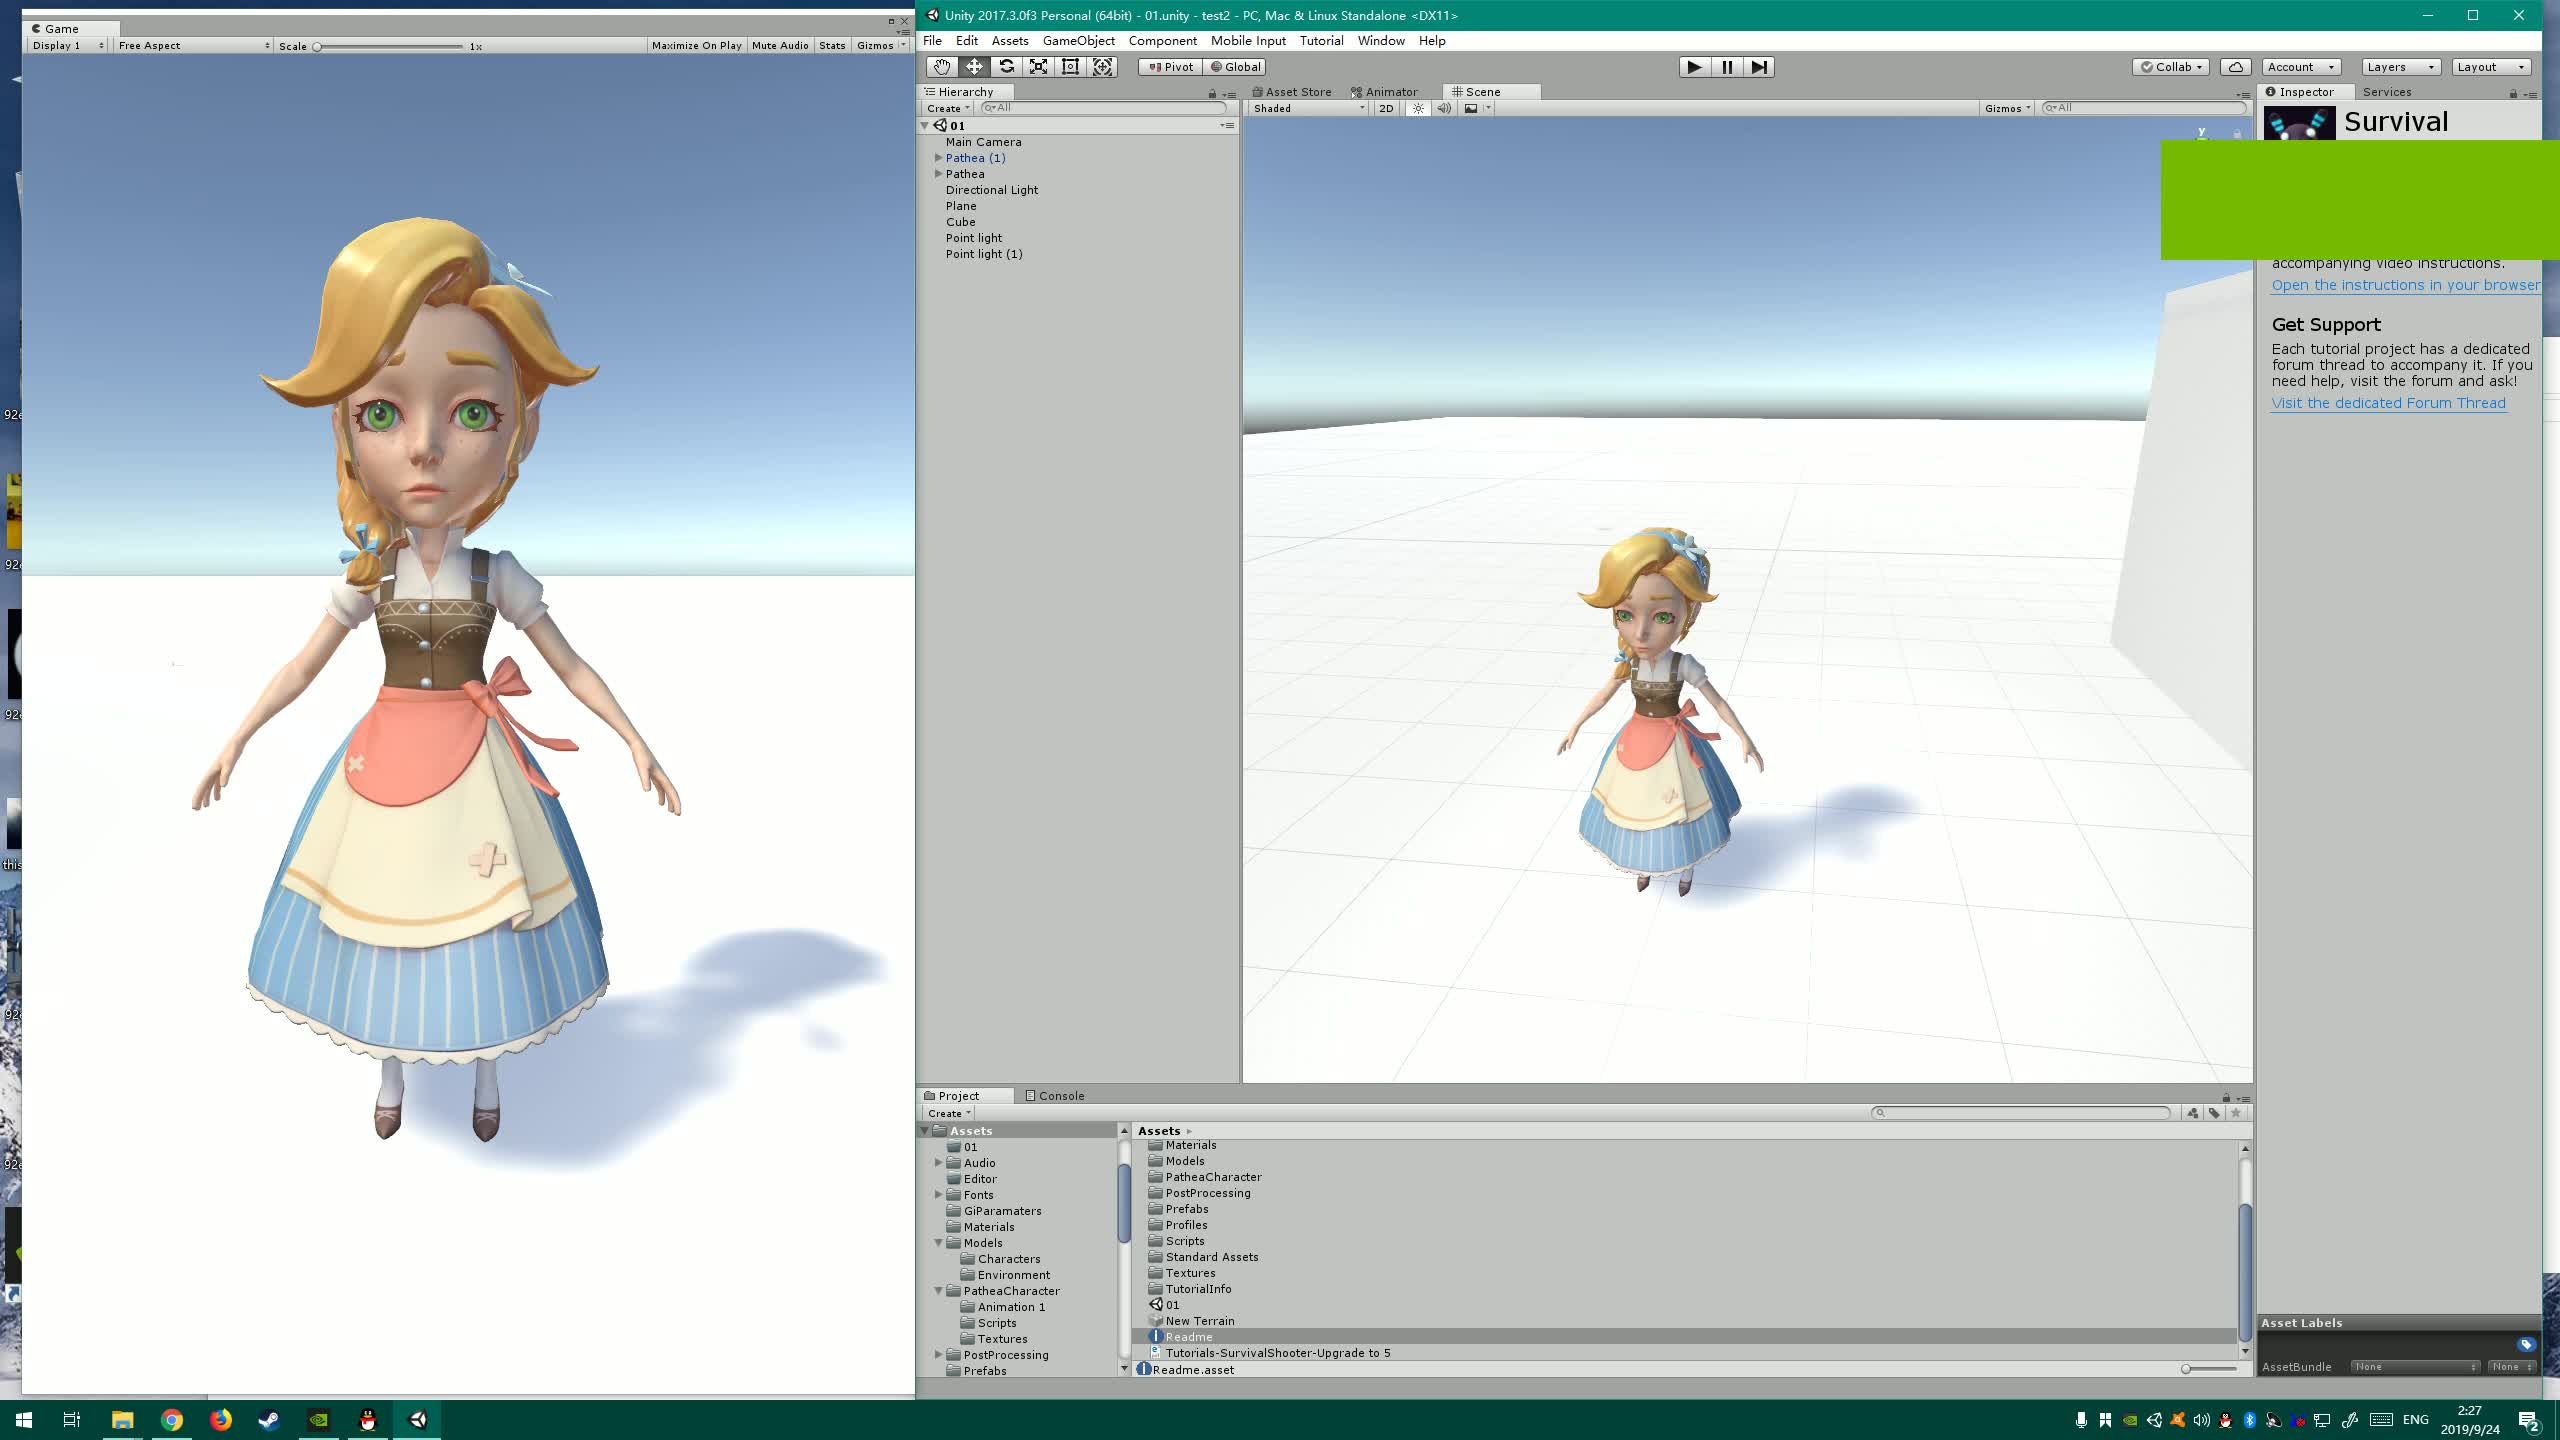The height and width of the screenshot is (1440, 2560).
Task: Open the cloud services icon button
Action: pos(2236,67)
